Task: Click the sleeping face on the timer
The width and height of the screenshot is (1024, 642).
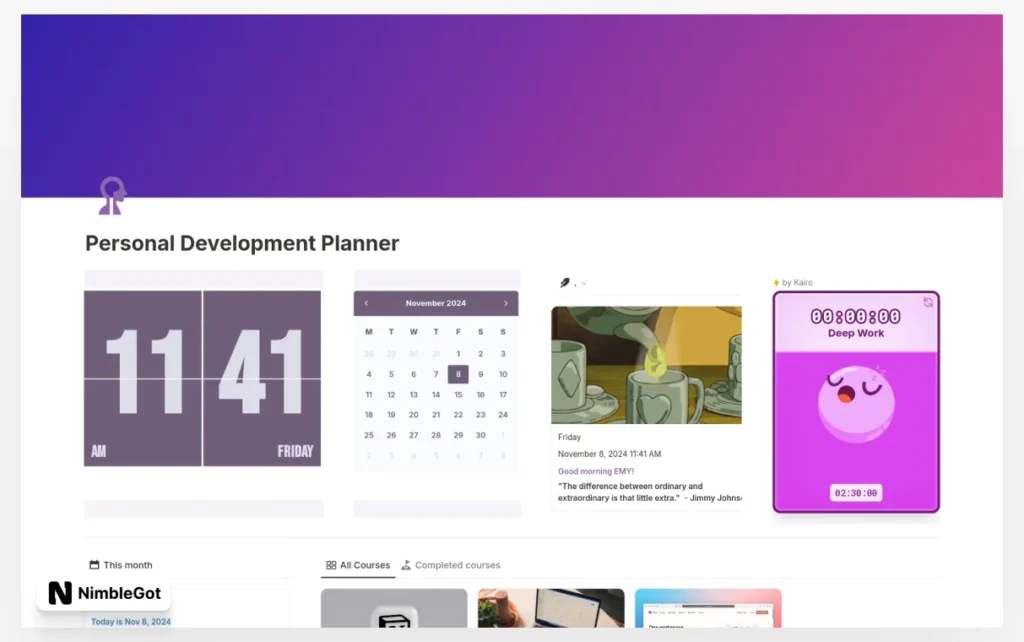Action: (856, 404)
